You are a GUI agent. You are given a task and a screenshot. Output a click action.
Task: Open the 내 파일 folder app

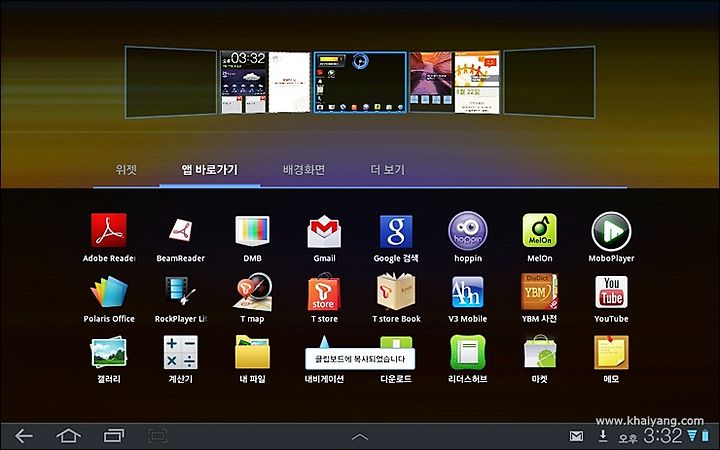(x=252, y=352)
